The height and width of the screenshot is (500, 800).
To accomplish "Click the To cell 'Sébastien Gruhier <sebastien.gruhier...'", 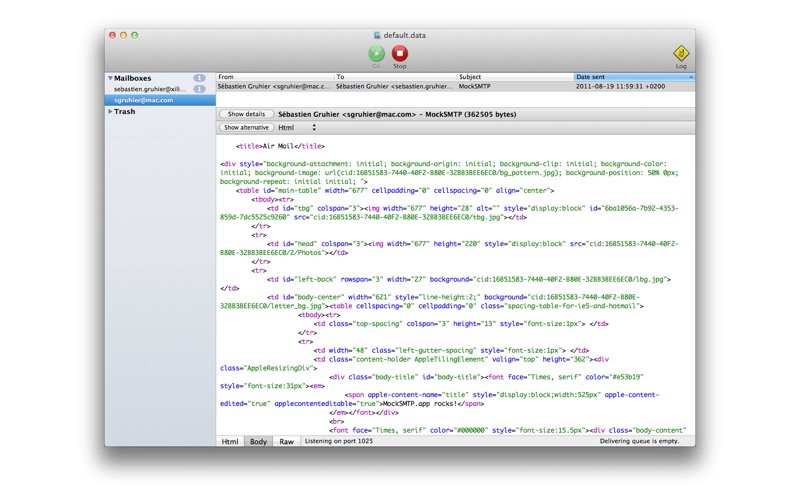I will (x=394, y=87).
